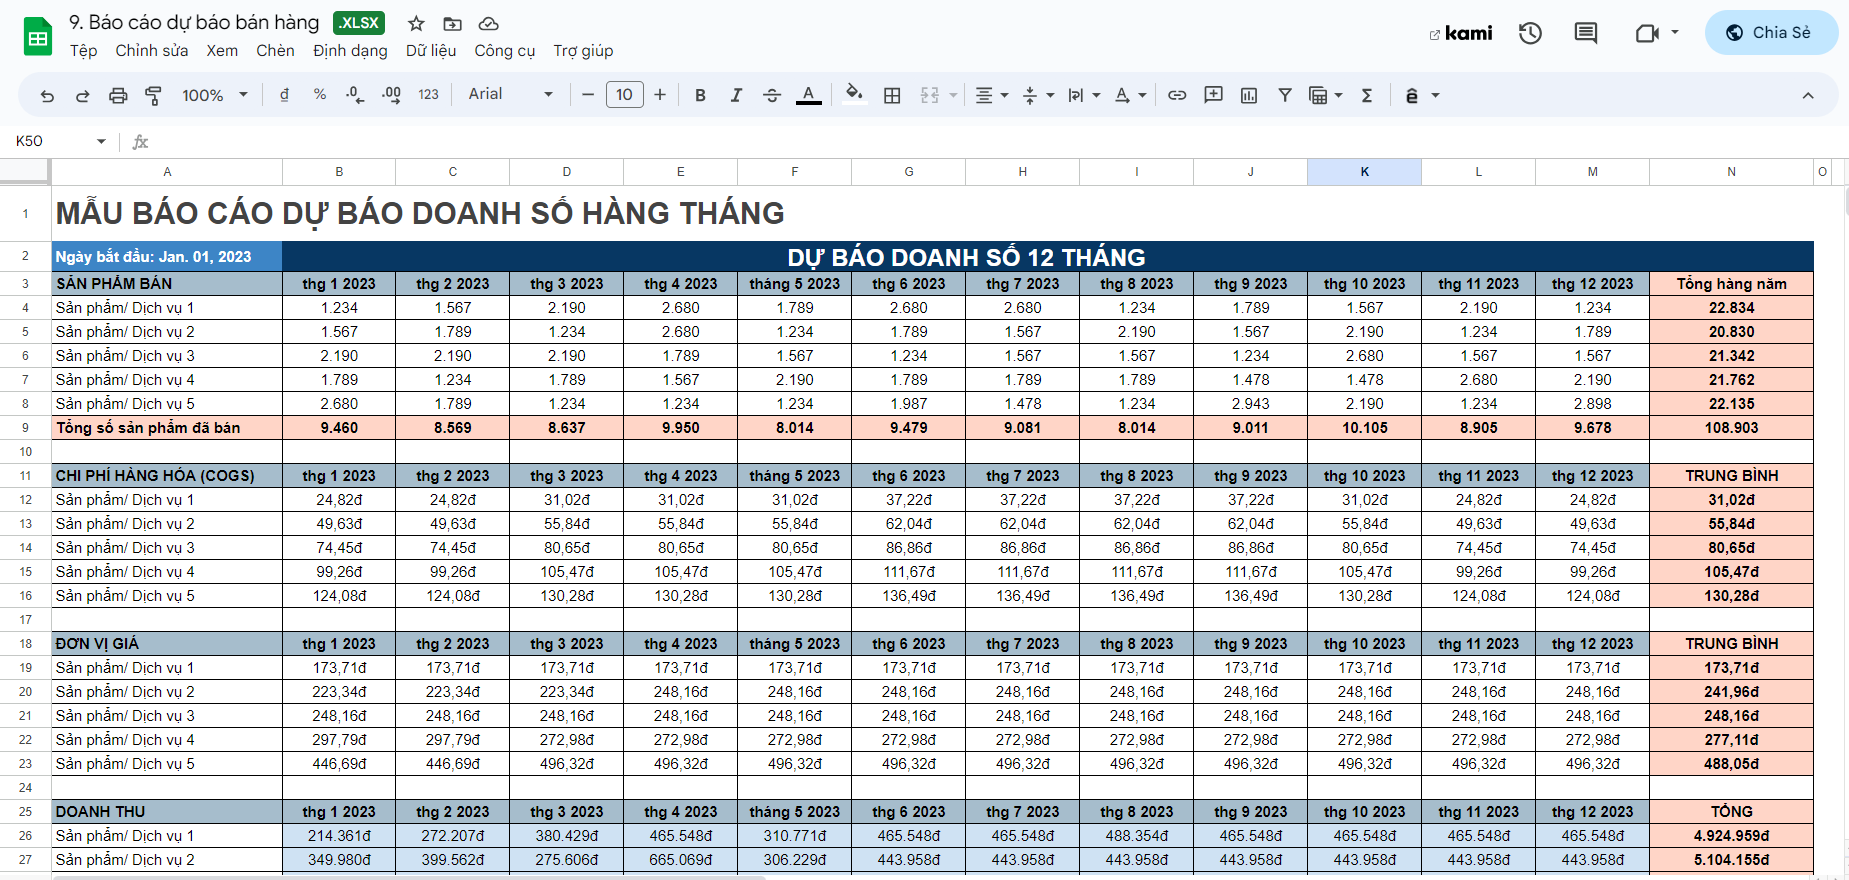Click the .XLSX file badge
Screen dimensions: 1849x880
click(359, 23)
